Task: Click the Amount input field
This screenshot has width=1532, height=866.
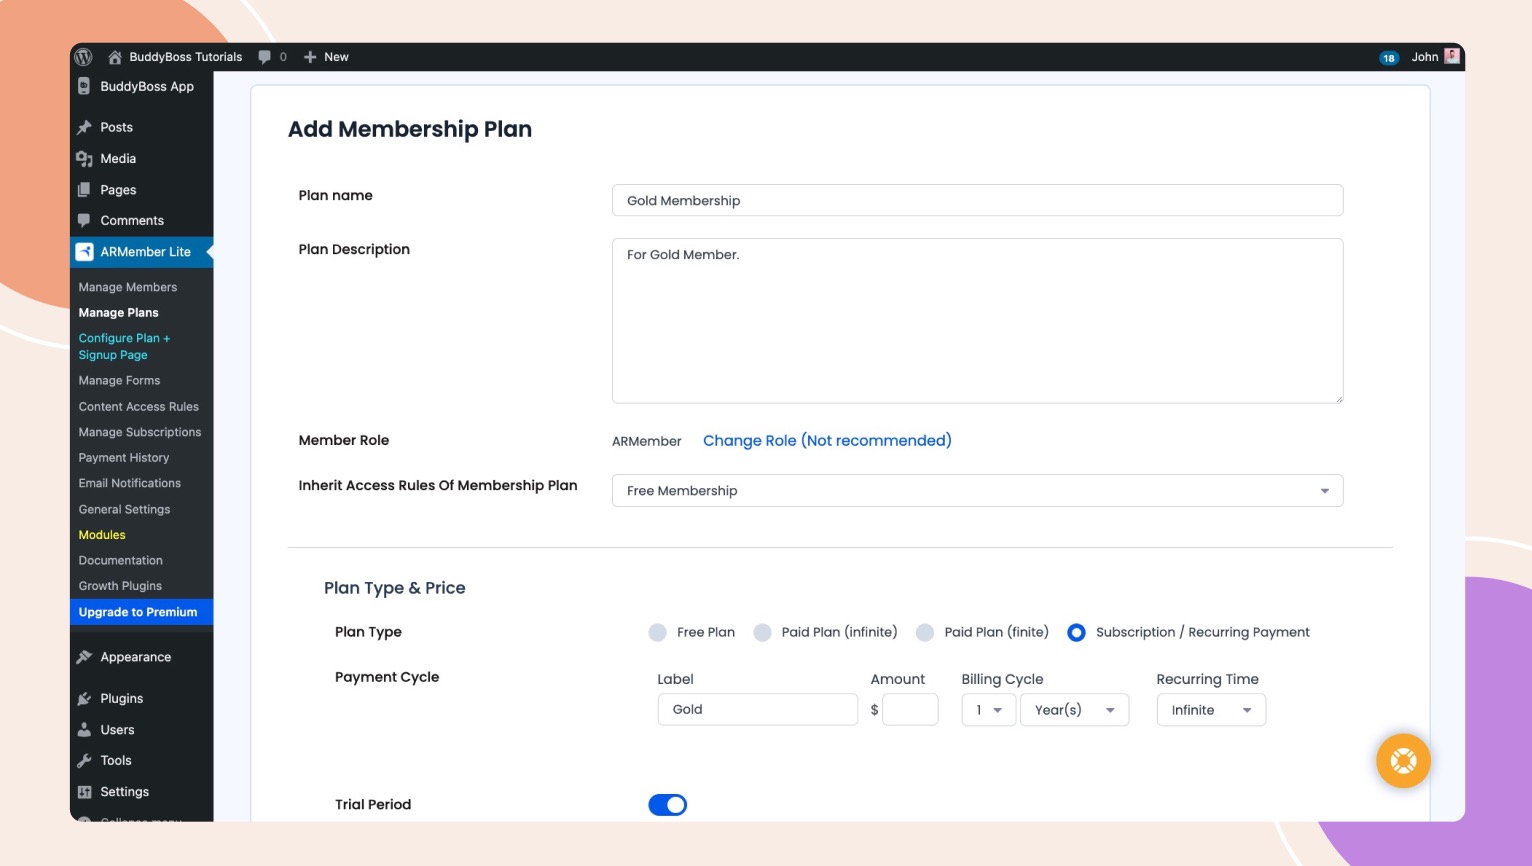Action: click(910, 710)
